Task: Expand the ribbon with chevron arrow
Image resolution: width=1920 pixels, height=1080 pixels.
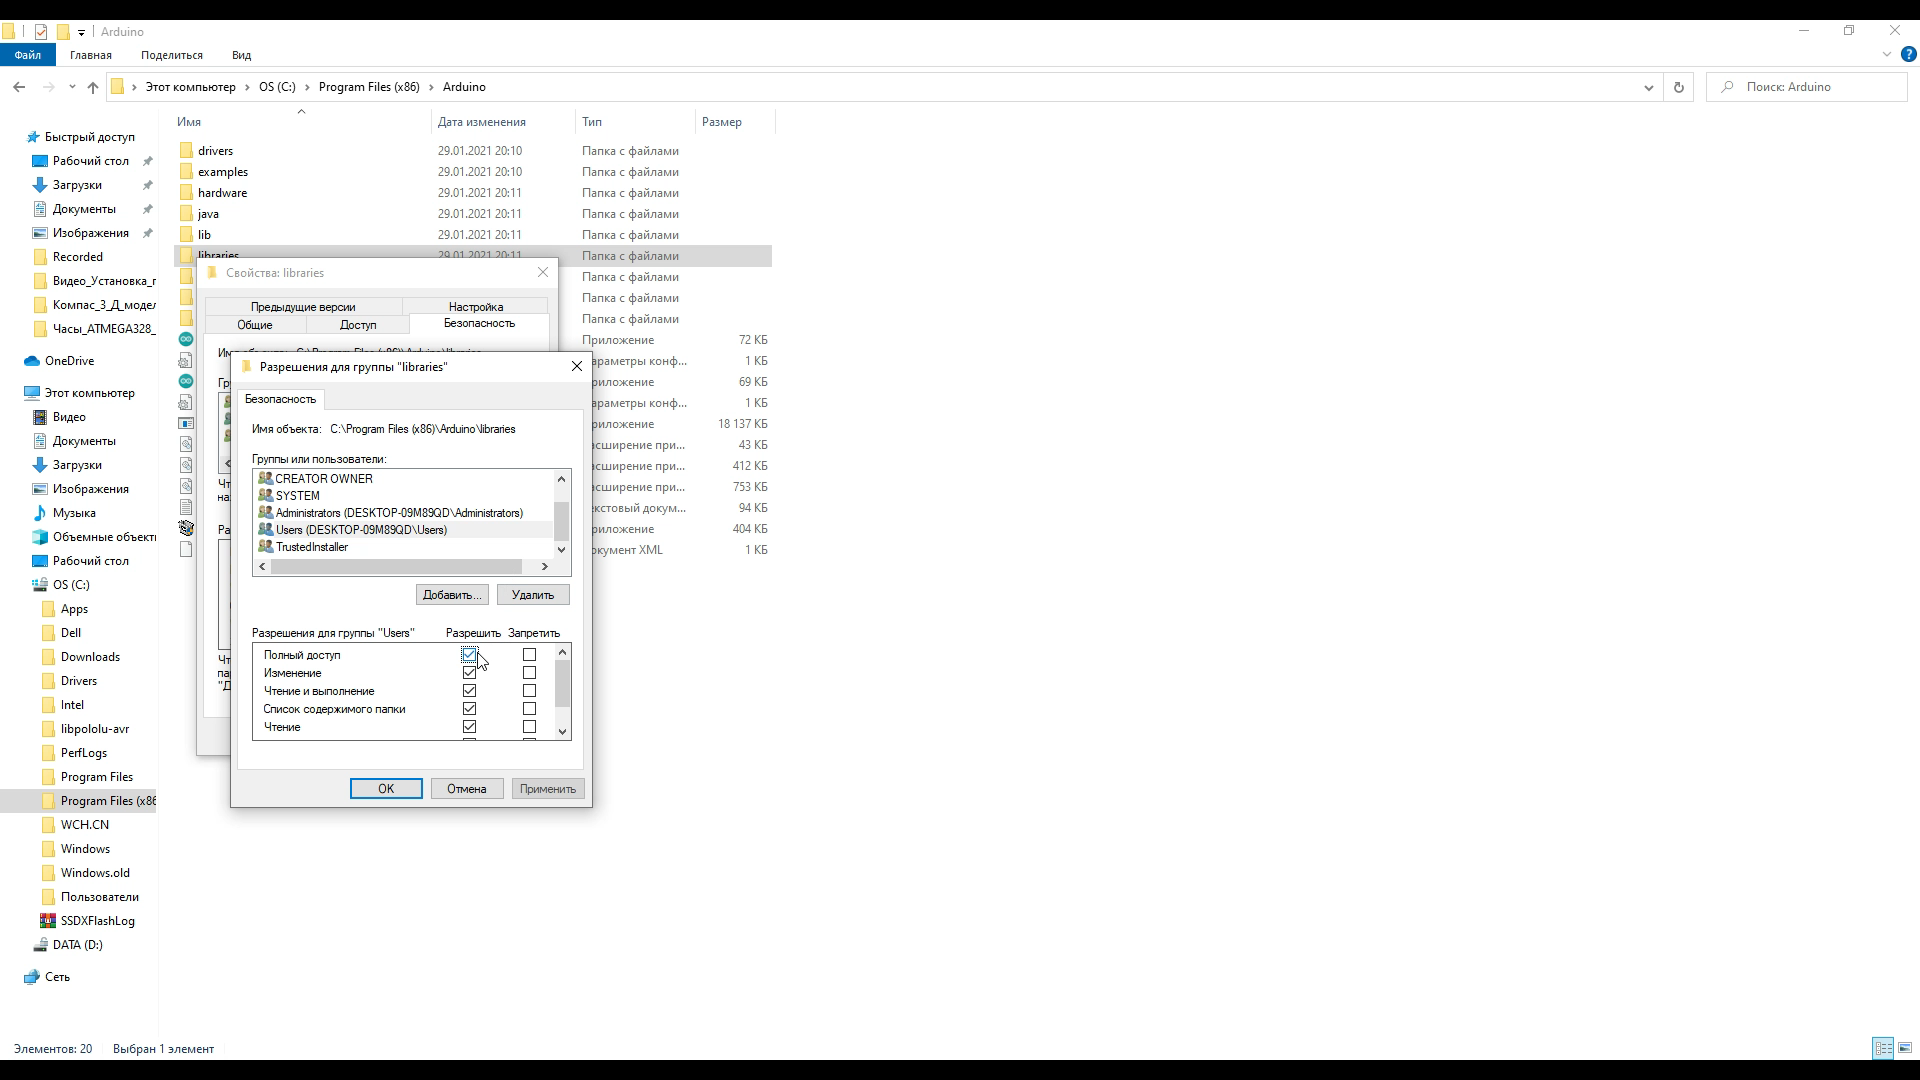Action: [1887, 55]
